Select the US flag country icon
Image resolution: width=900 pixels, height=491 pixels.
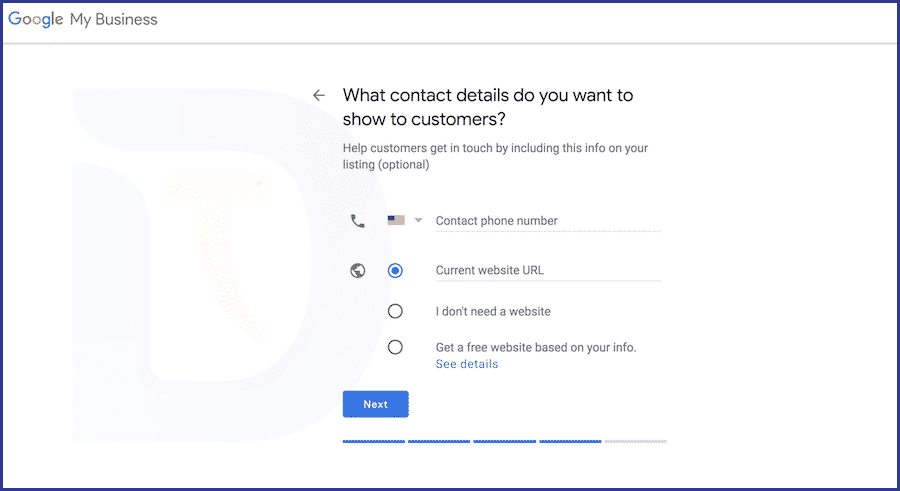396,220
